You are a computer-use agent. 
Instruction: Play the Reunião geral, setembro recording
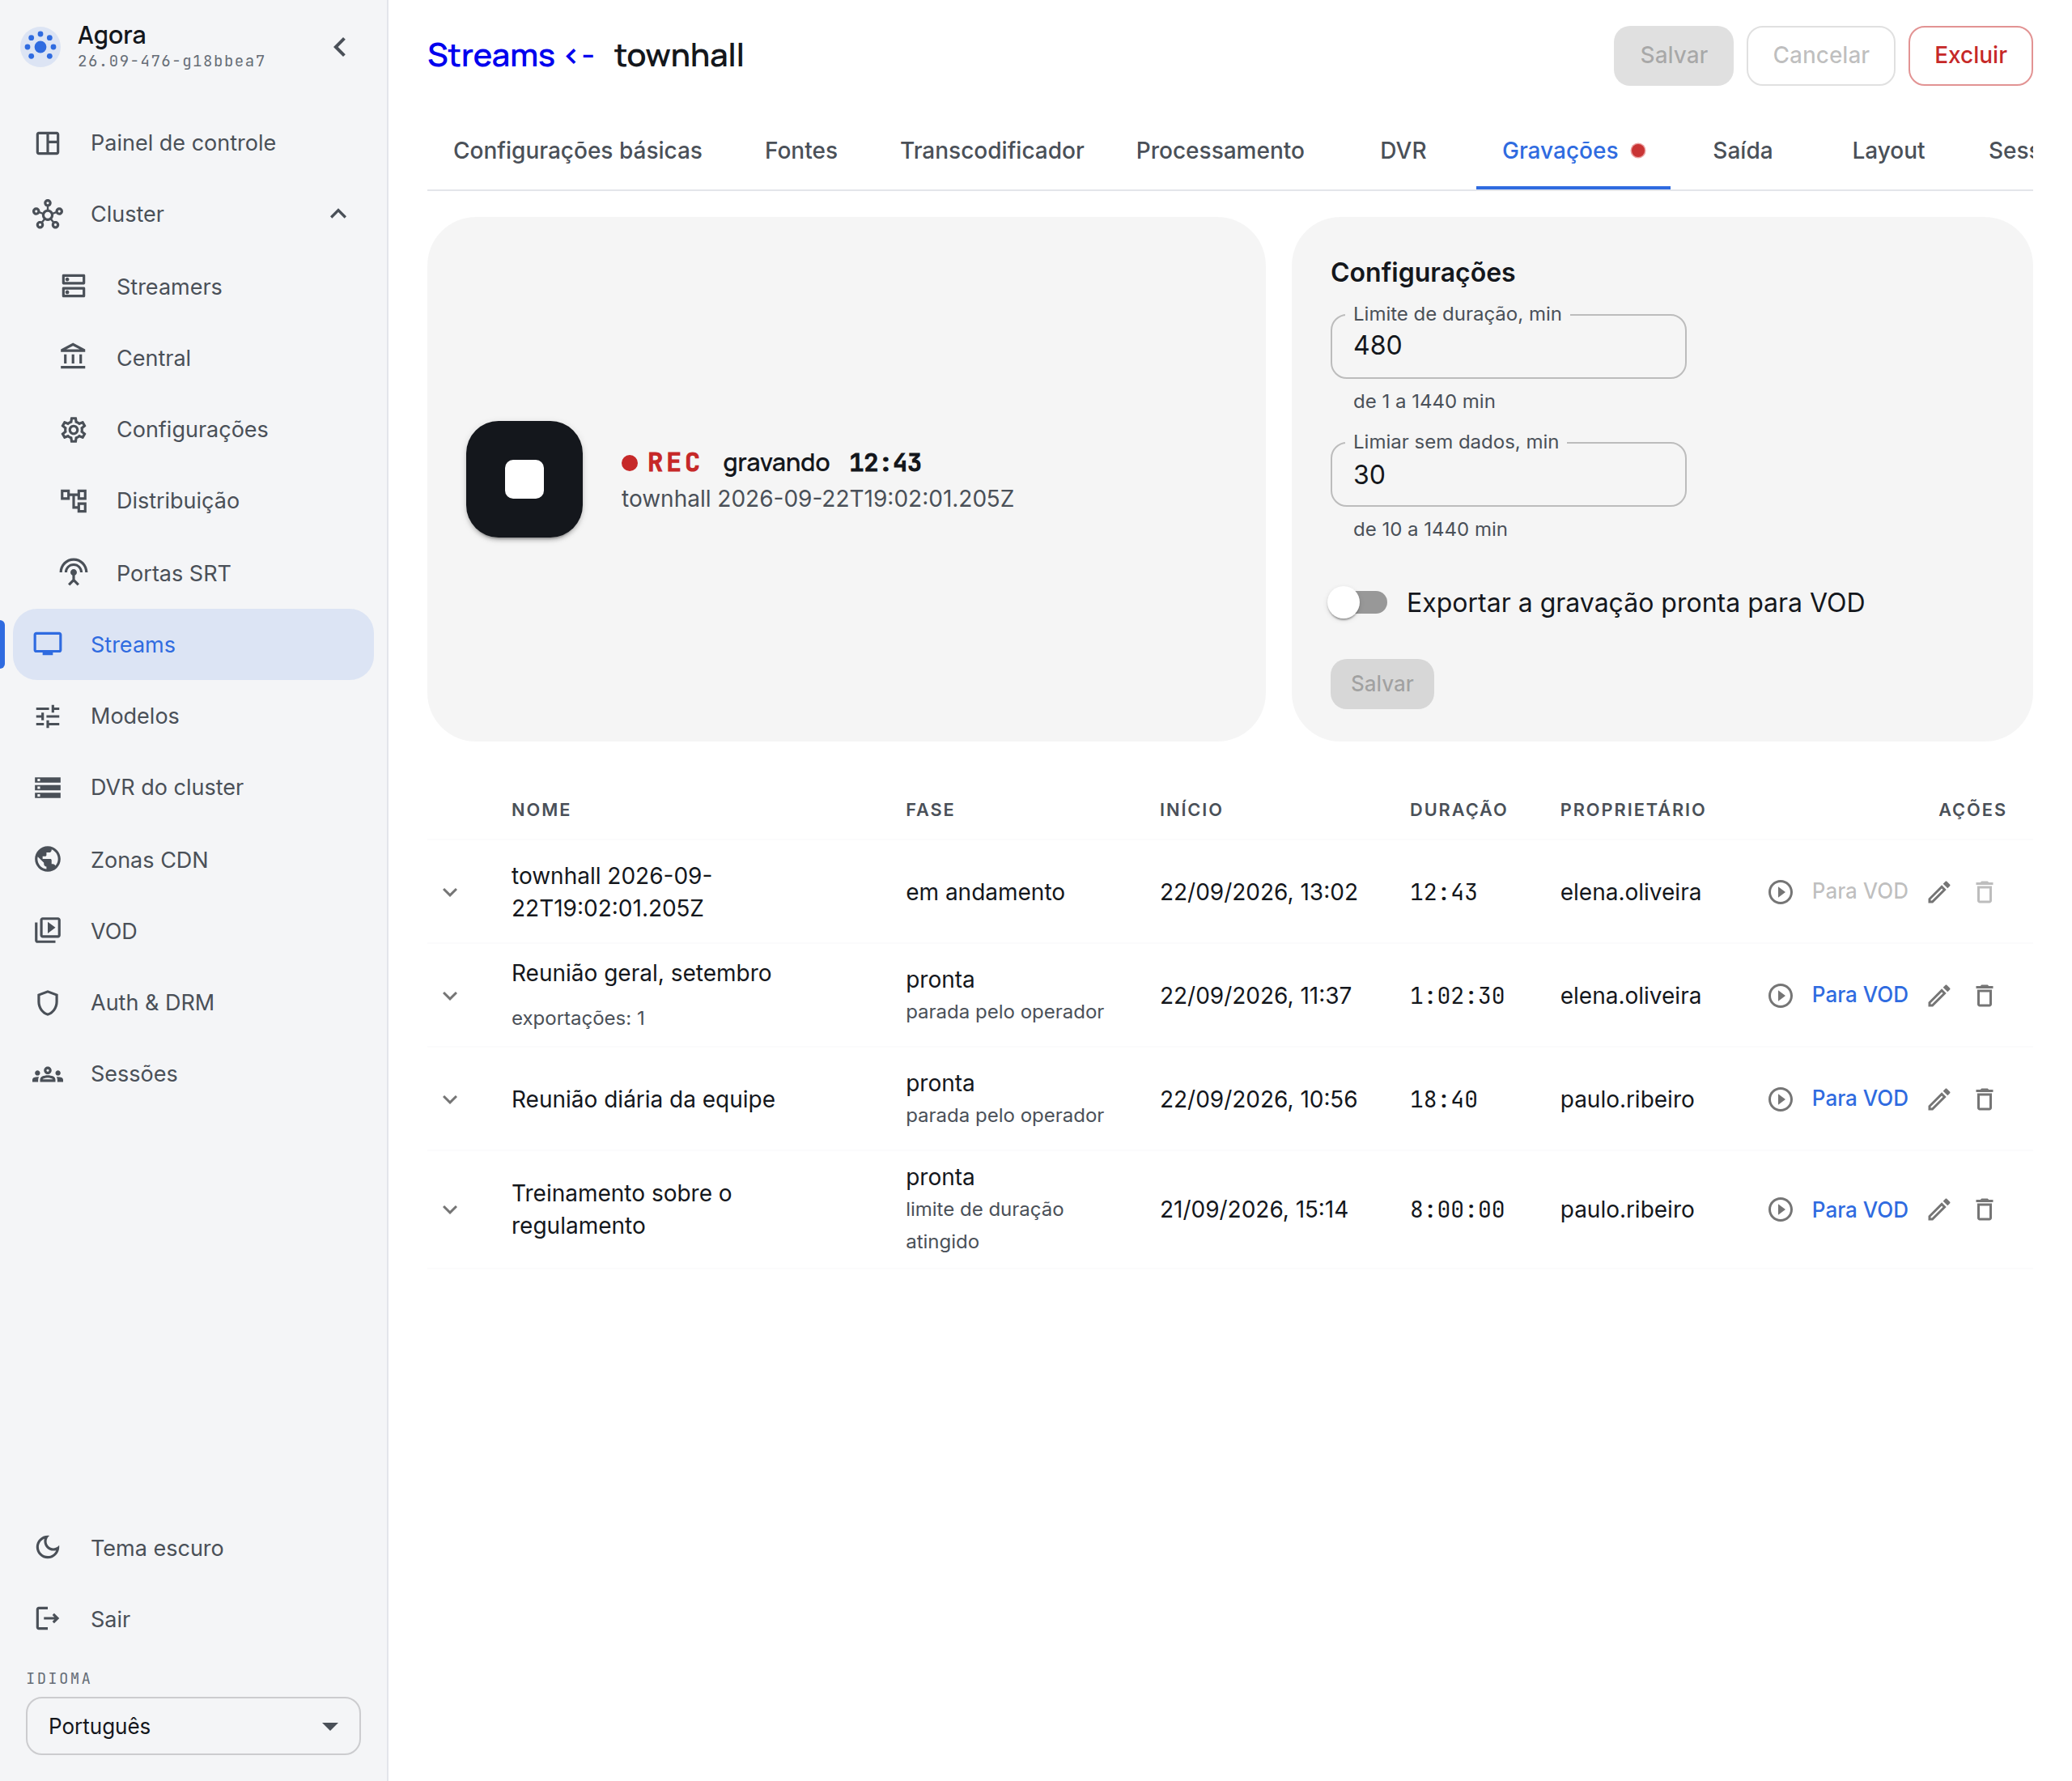(x=1780, y=996)
